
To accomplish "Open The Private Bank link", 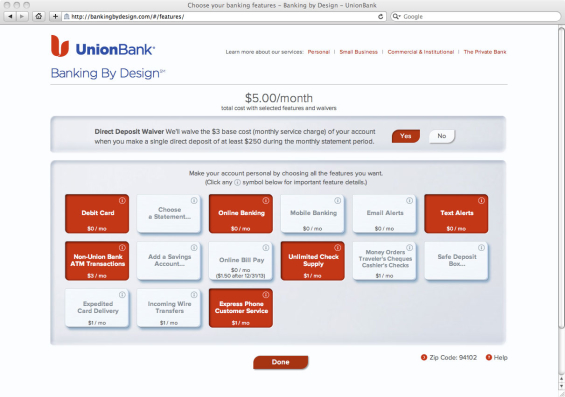I will tap(485, 52).
